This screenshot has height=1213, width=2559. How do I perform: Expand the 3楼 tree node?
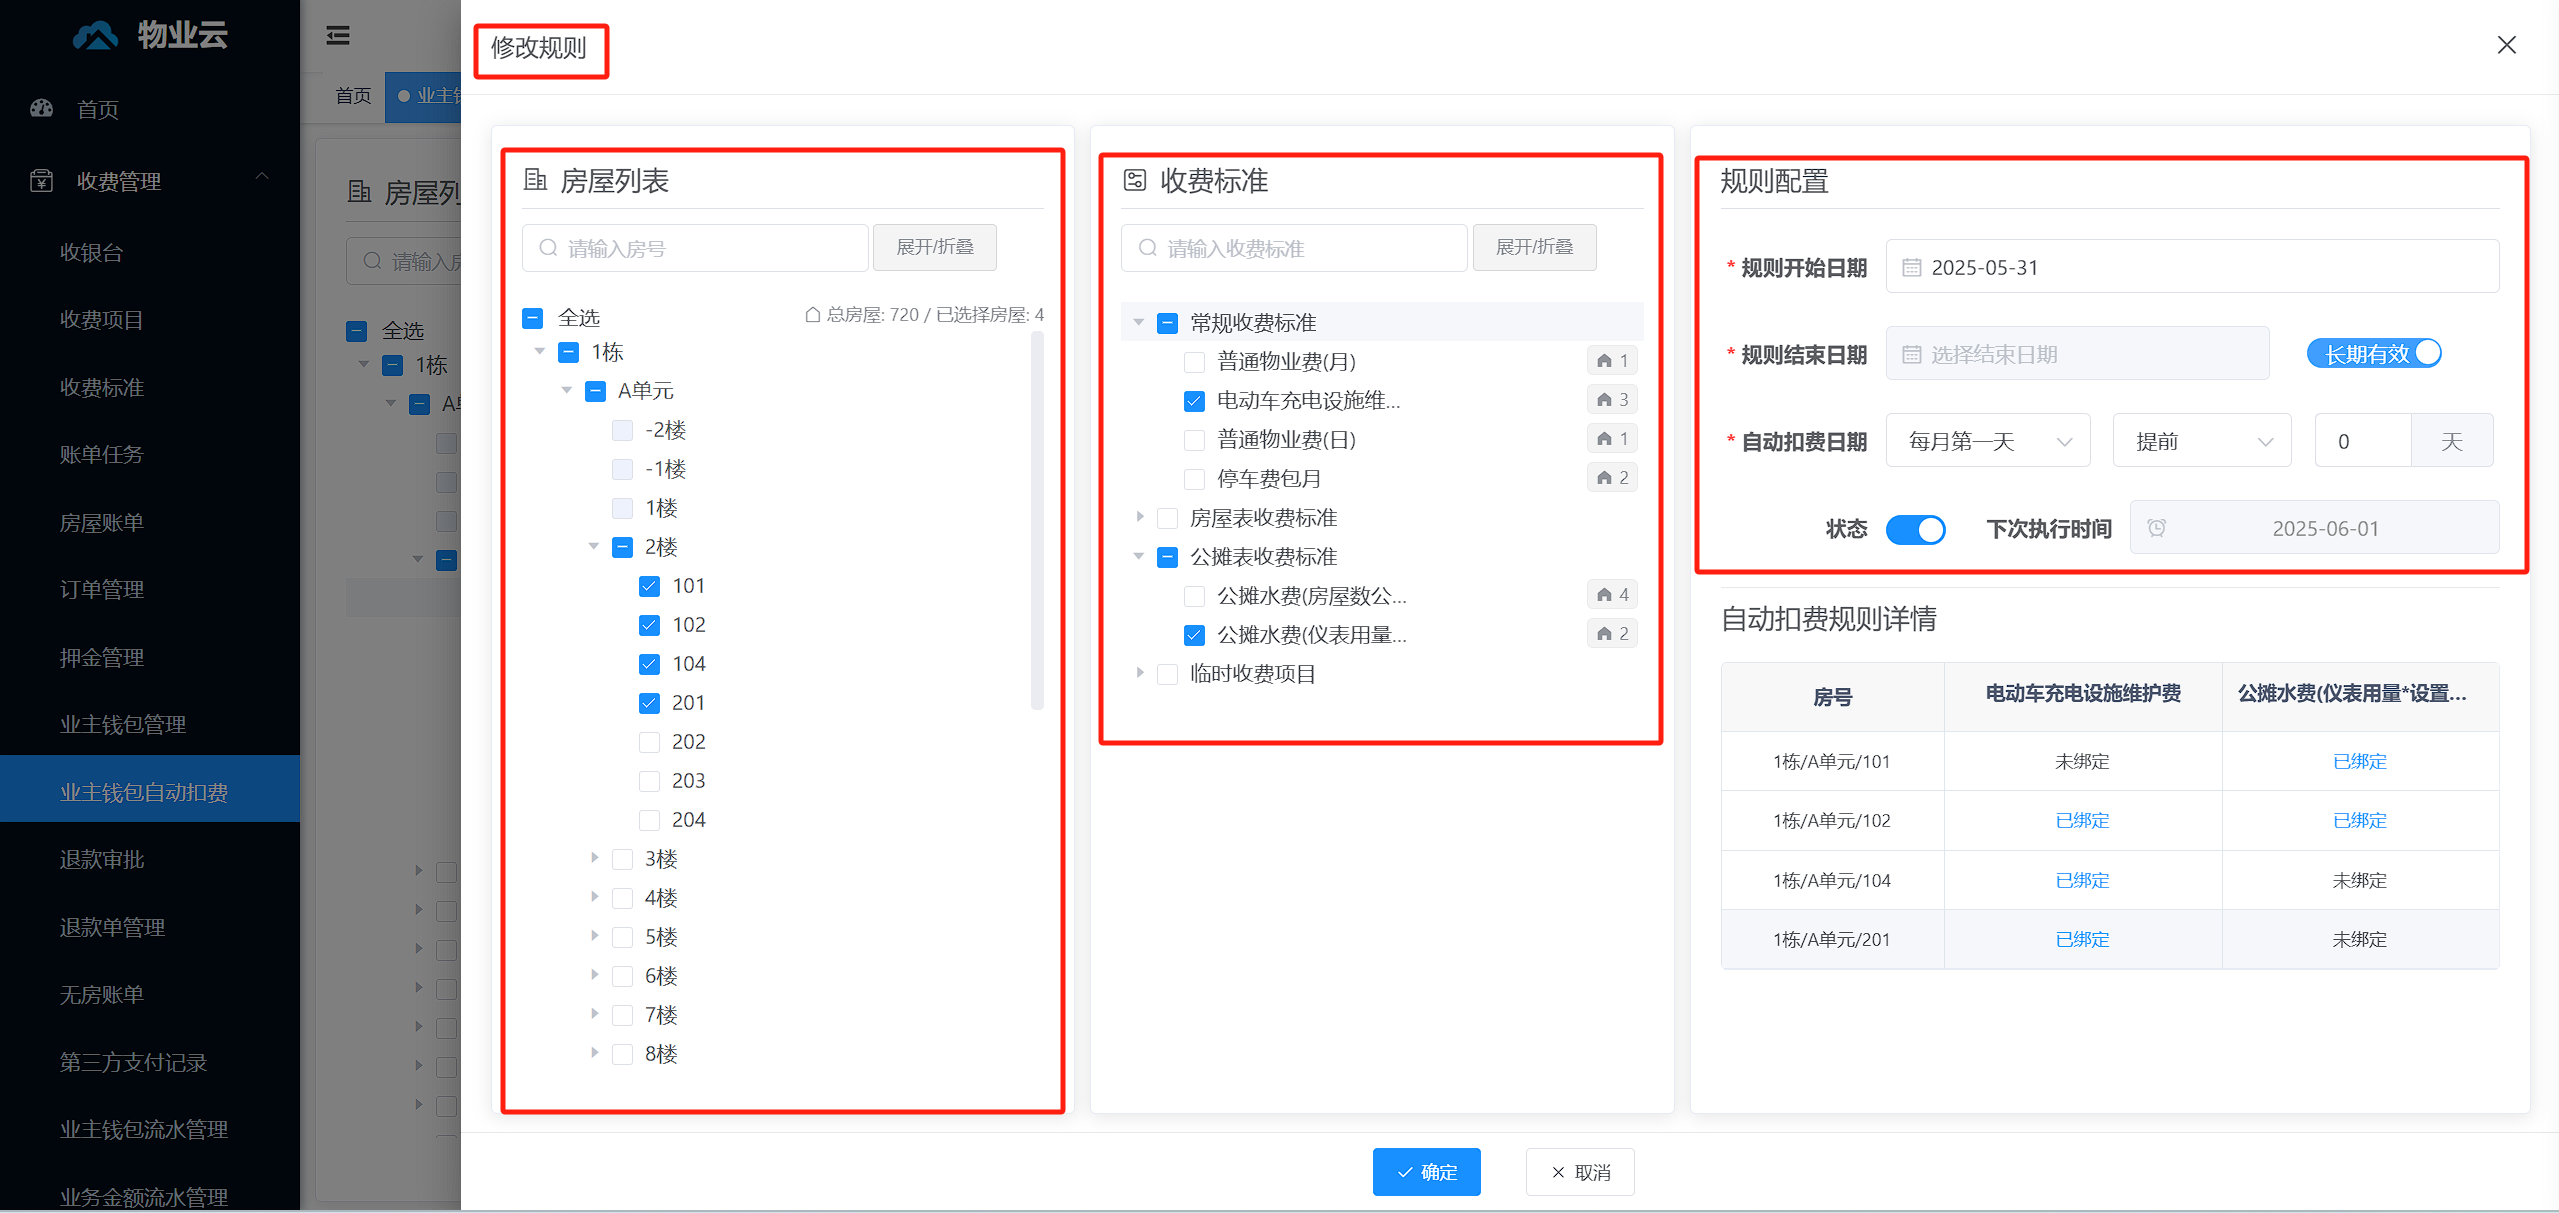coord(594,858)
